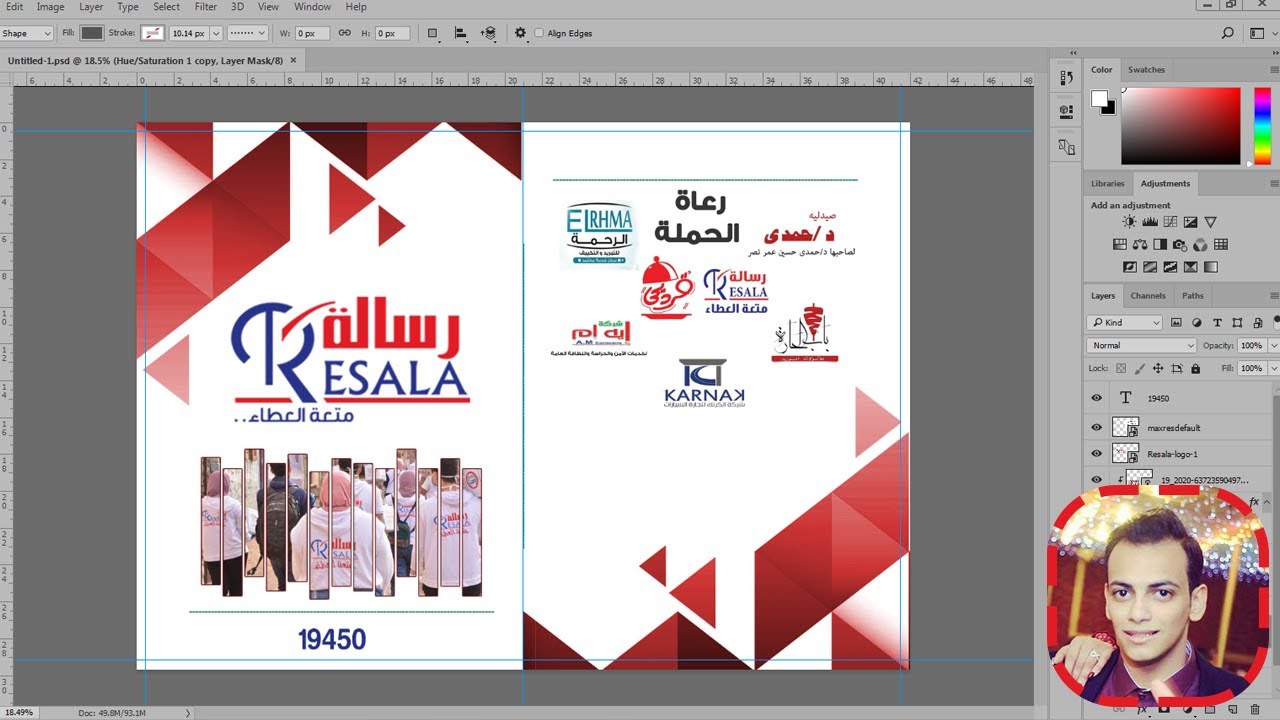Add an Exposure adjustment
Screen dimensions: 1280x720
(1190, 222)
